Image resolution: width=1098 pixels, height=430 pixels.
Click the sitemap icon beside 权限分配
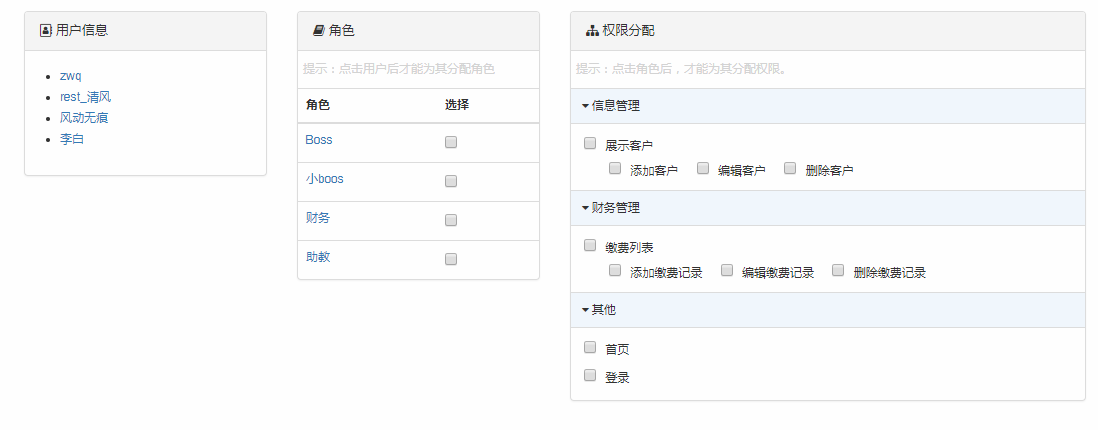pos(592,31)
